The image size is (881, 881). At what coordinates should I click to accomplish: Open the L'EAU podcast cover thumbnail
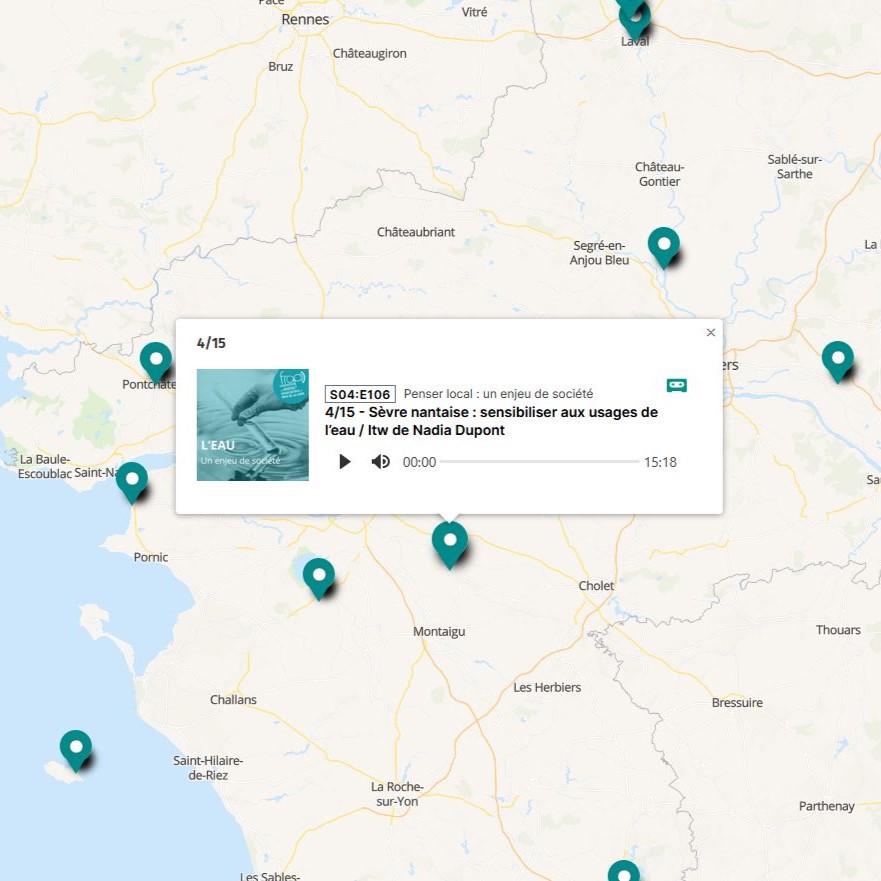(x=252, y=425)
